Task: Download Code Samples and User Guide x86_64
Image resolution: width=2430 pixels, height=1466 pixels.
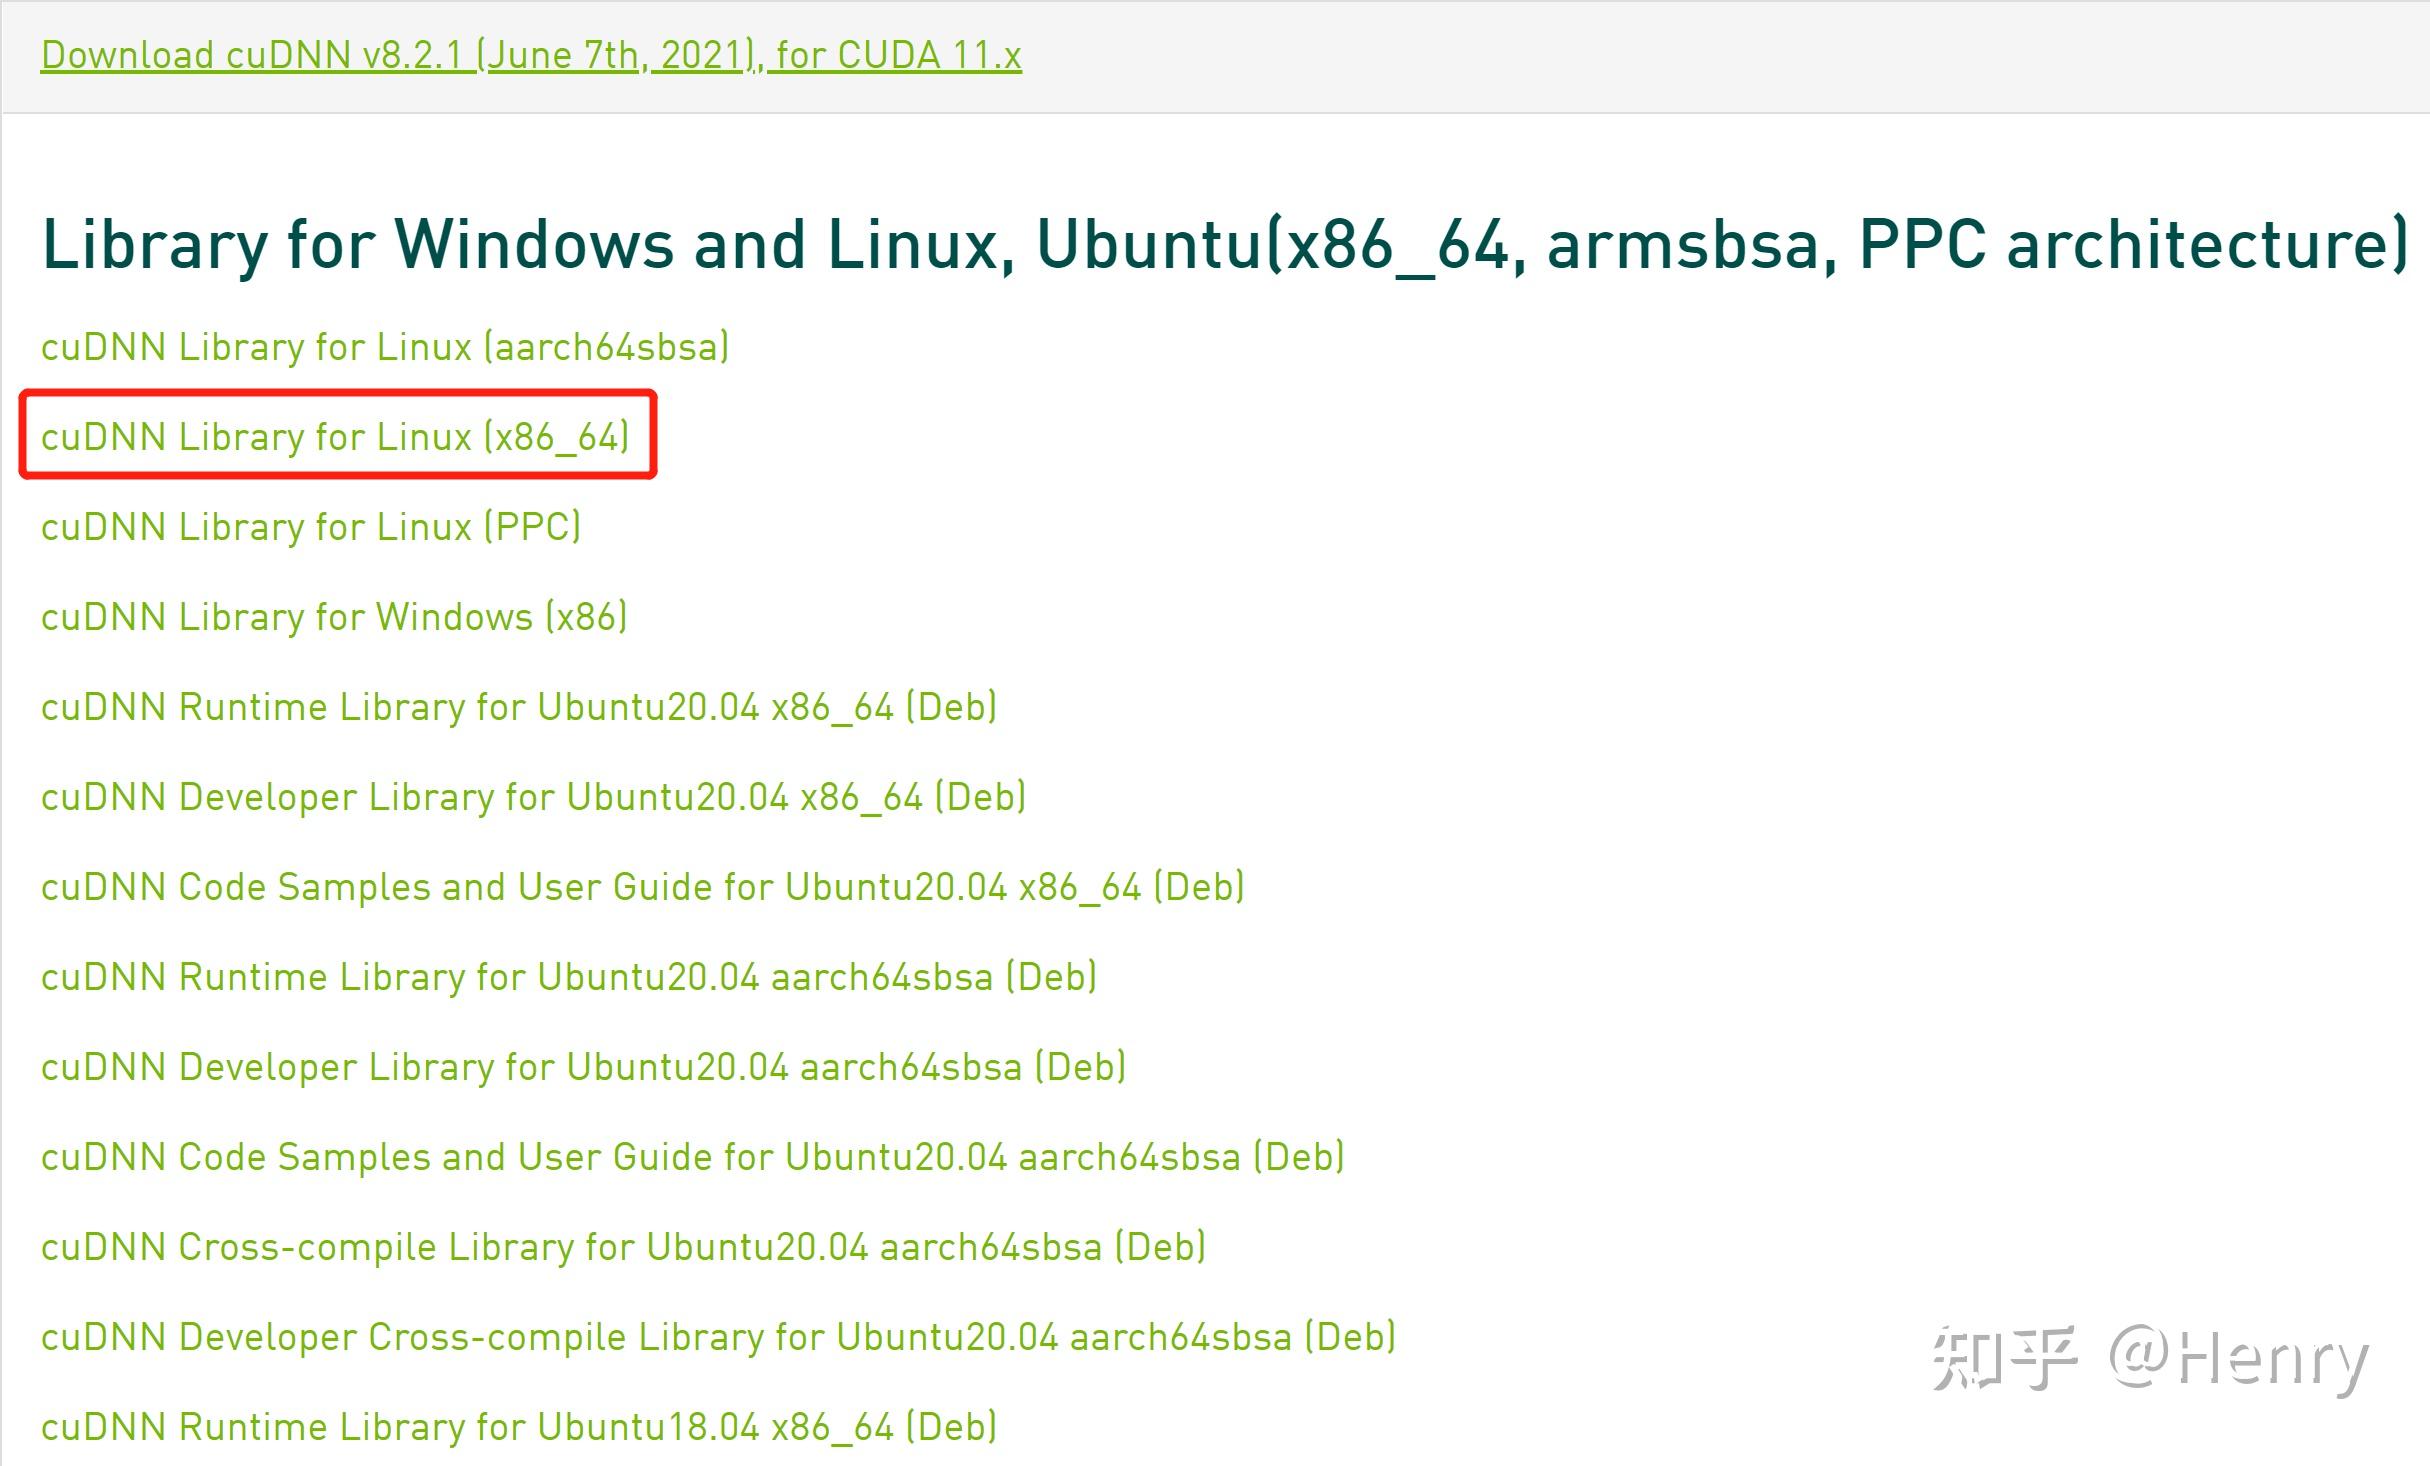Action: click(x=642, y=887)
